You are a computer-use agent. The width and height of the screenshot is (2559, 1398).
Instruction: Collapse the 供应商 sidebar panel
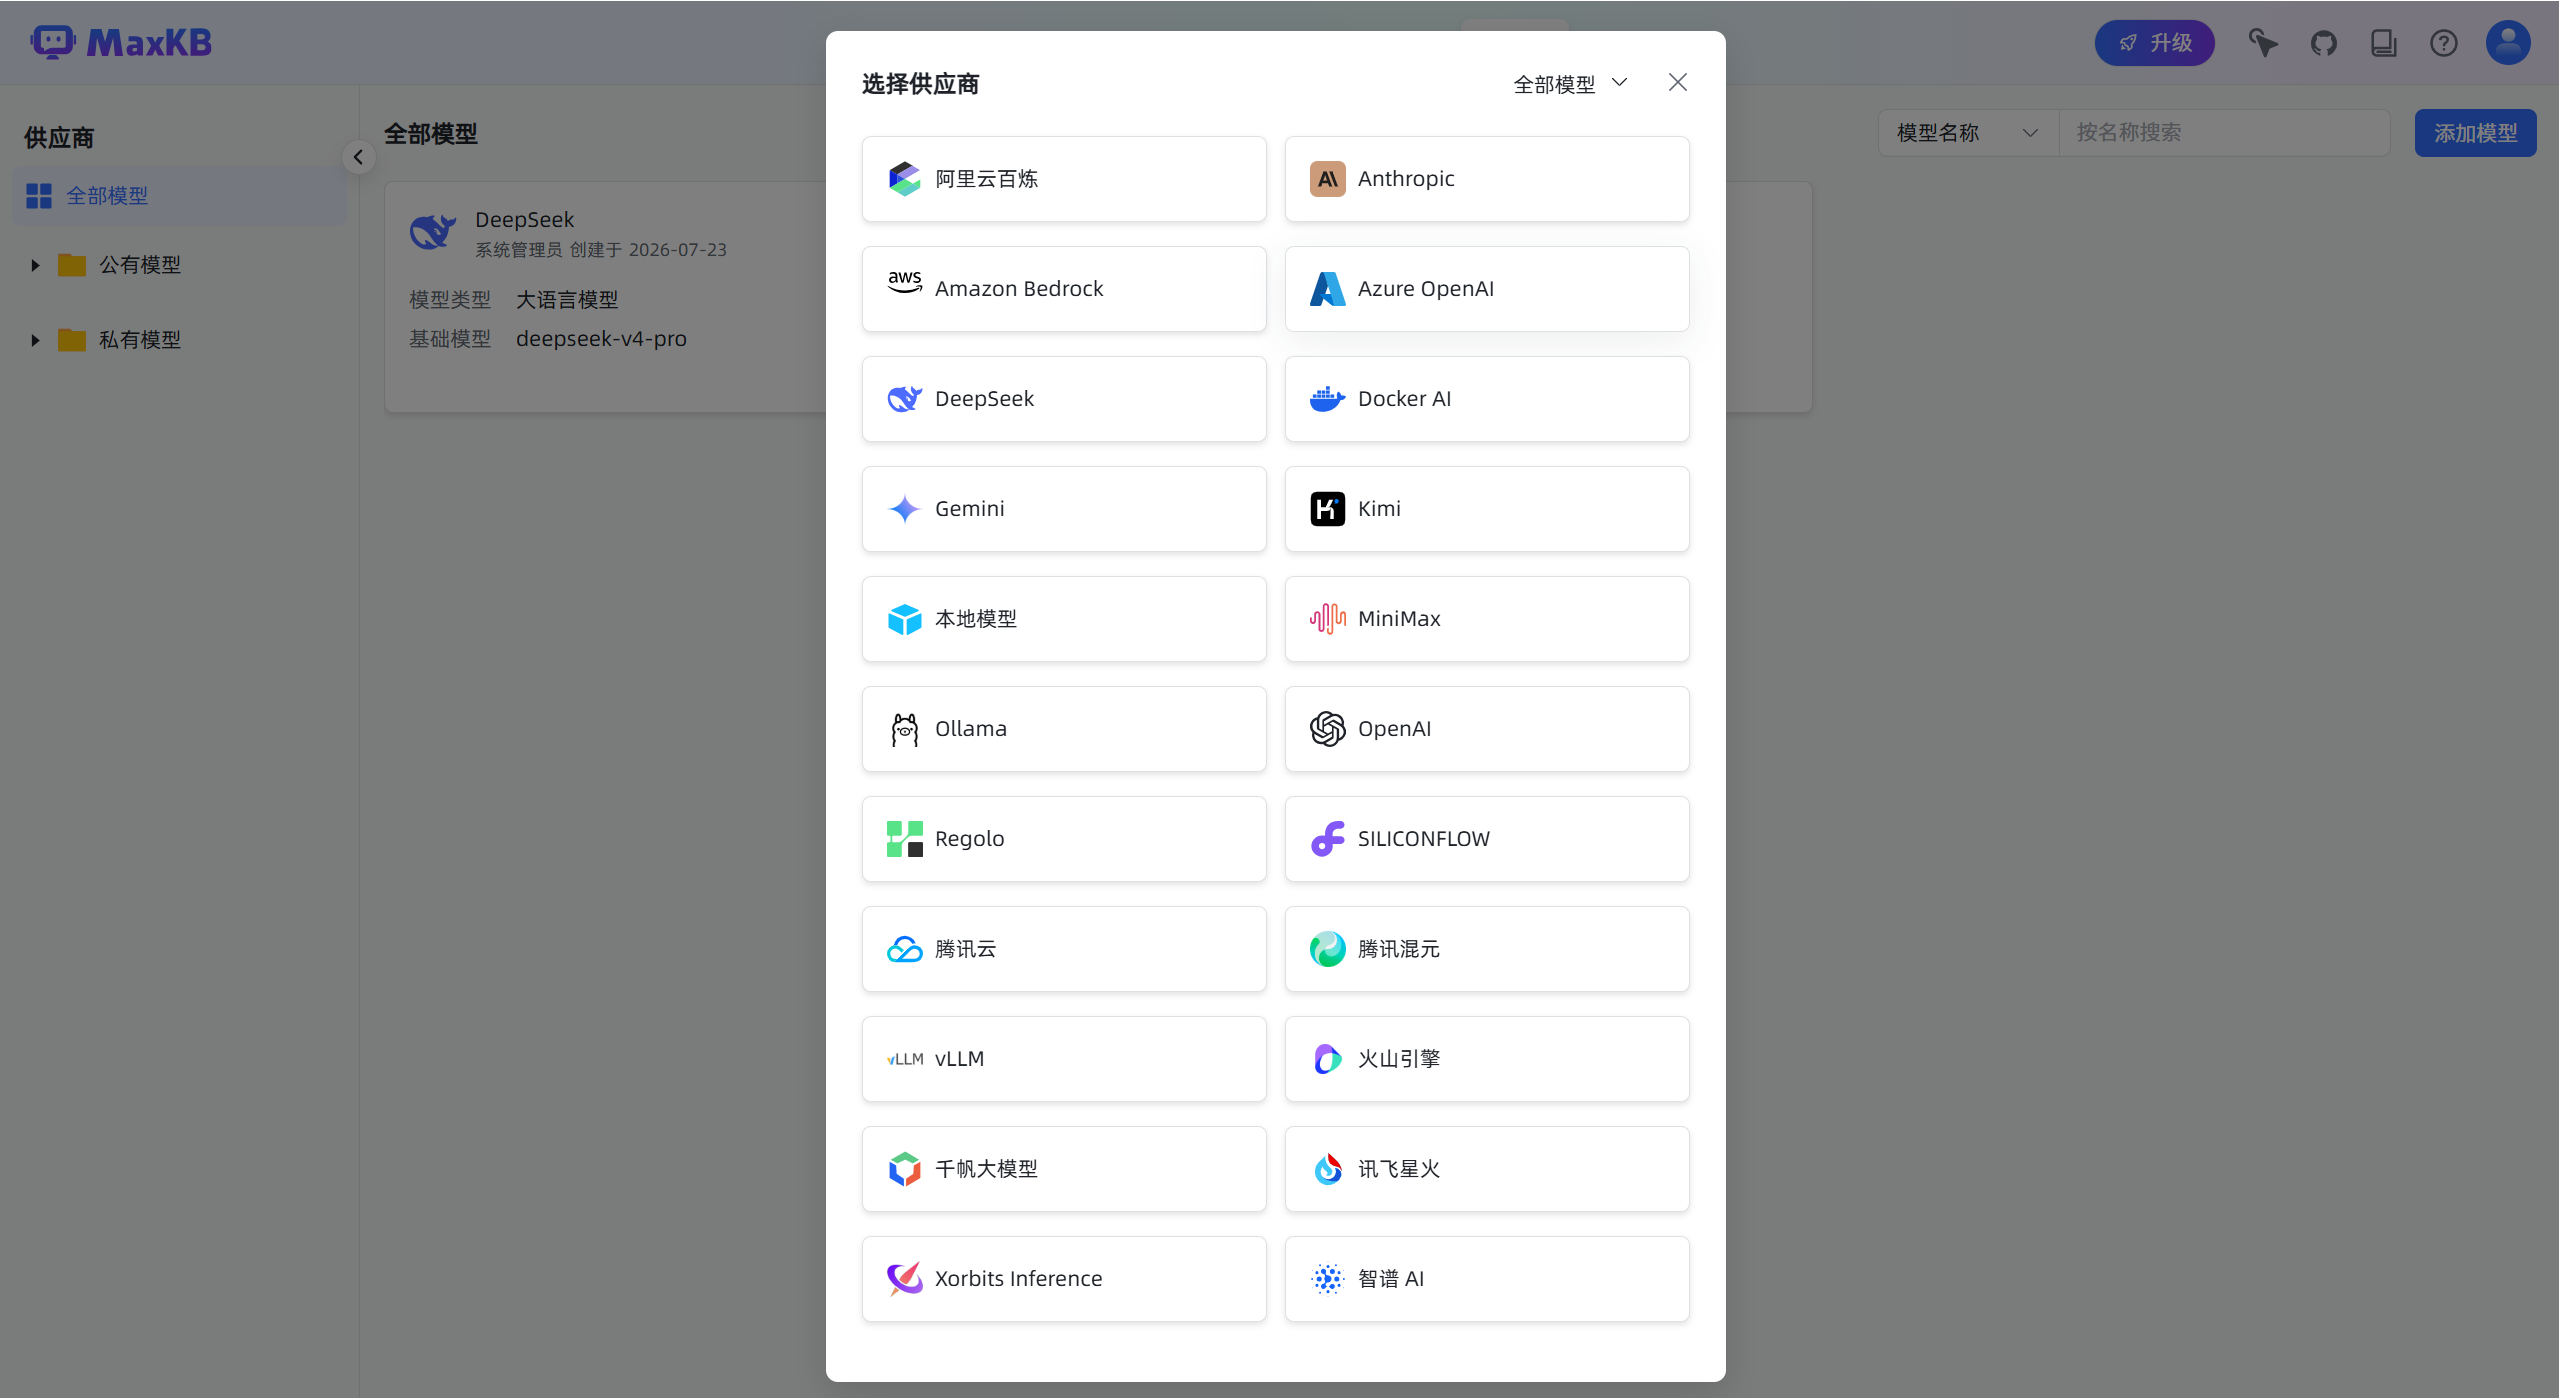pyautogui.click(x=358, y=157)
